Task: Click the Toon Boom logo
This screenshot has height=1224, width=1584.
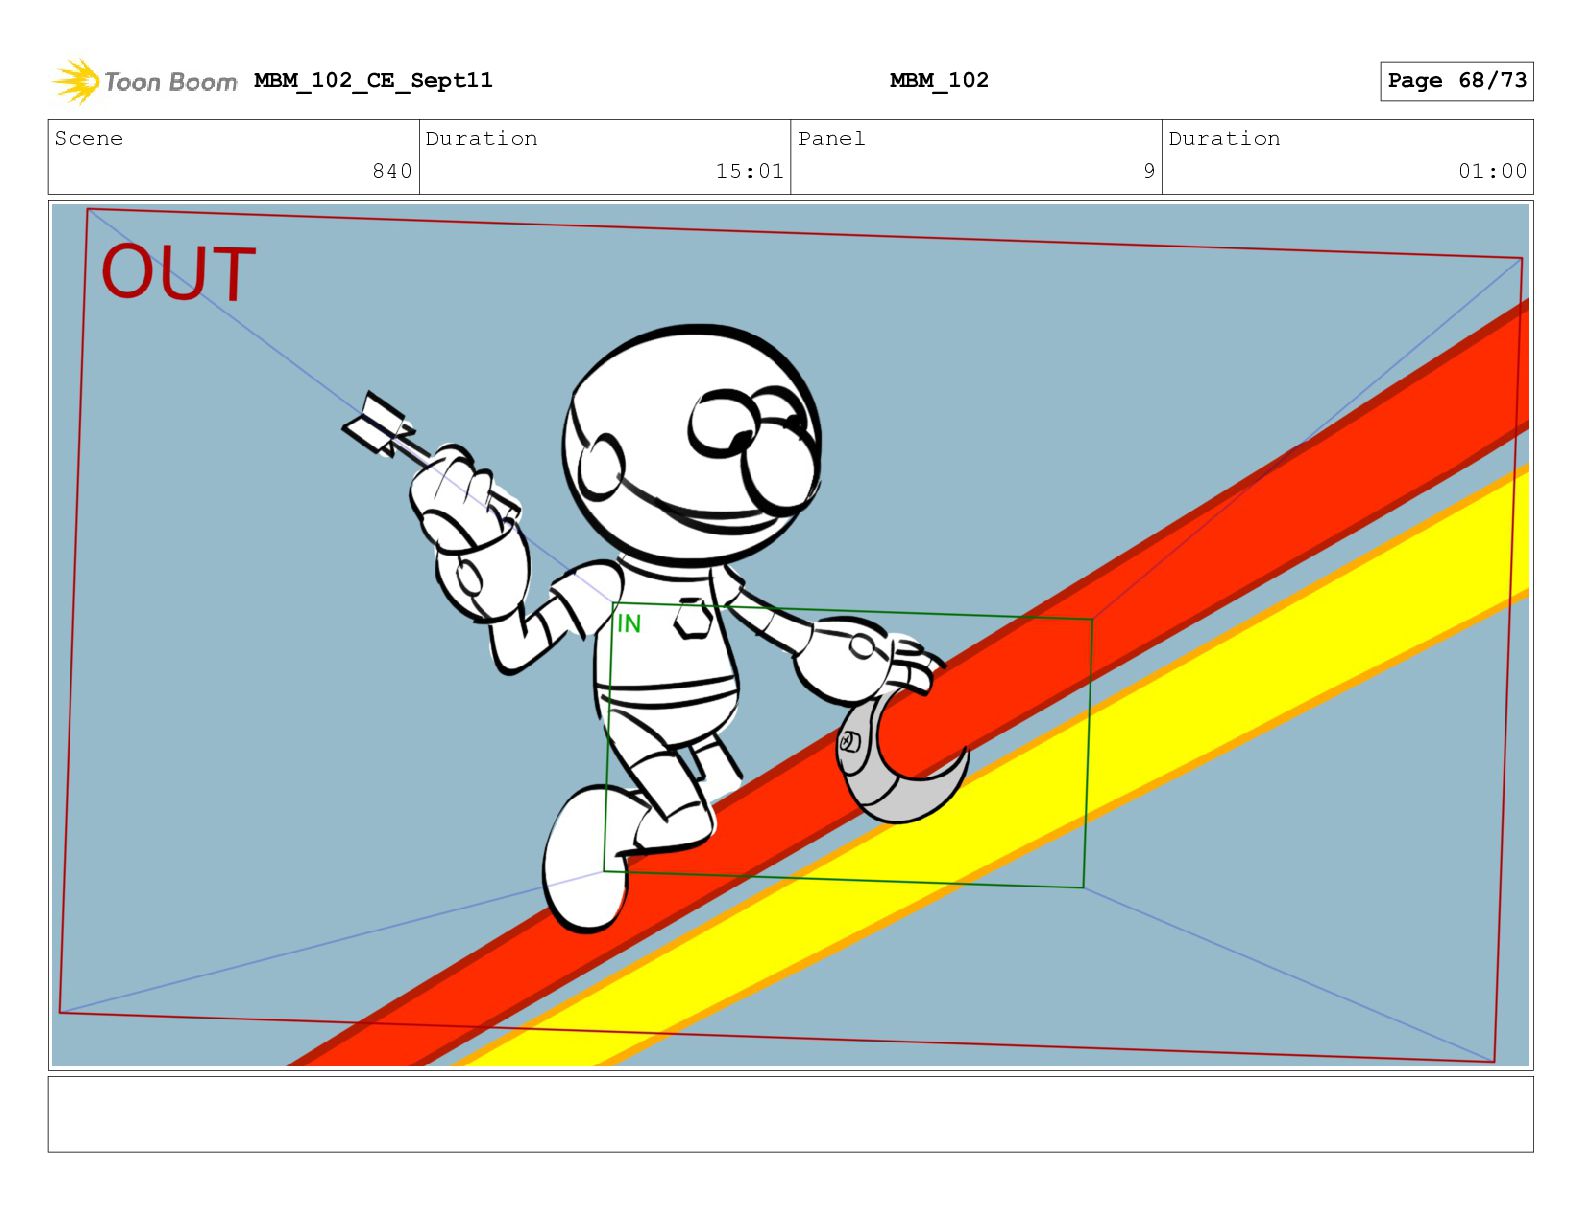Action: (x=145, y=81)
